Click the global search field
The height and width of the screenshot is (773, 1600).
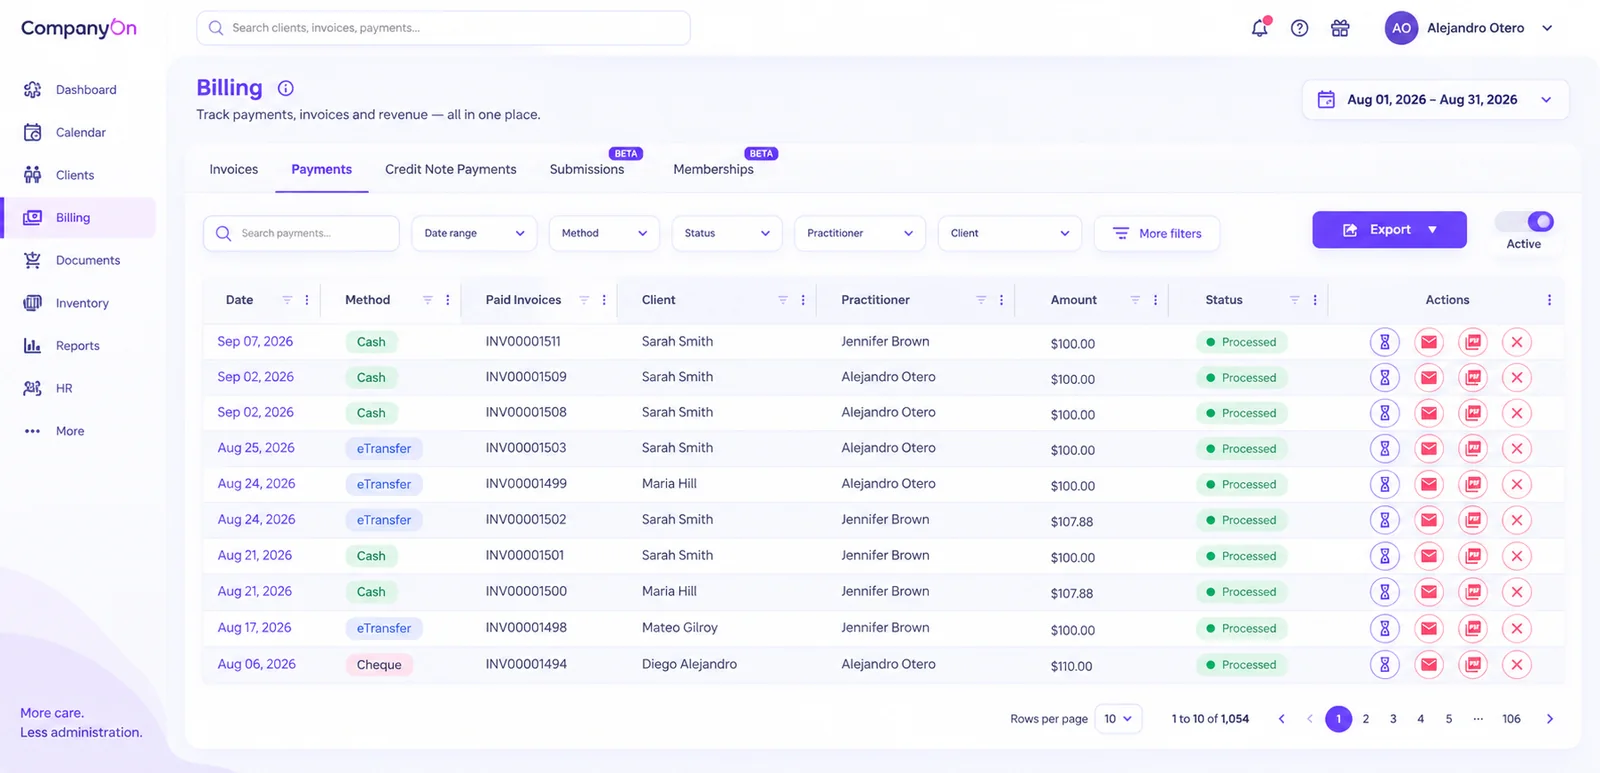[443, 28]
